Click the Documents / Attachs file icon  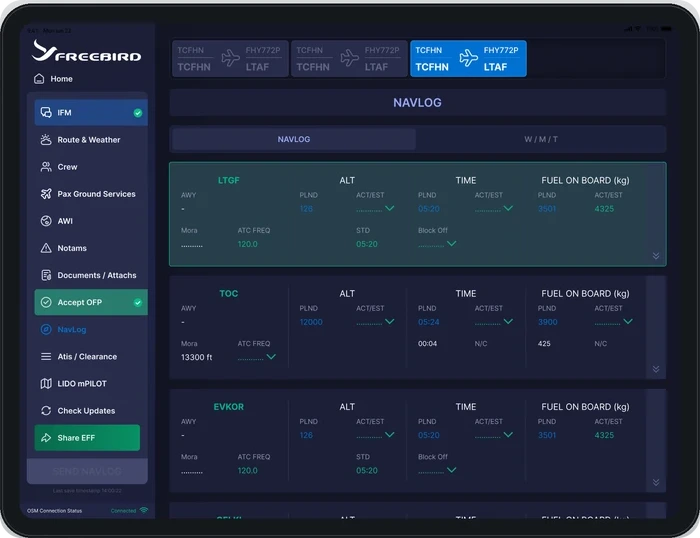pos(46,275)
